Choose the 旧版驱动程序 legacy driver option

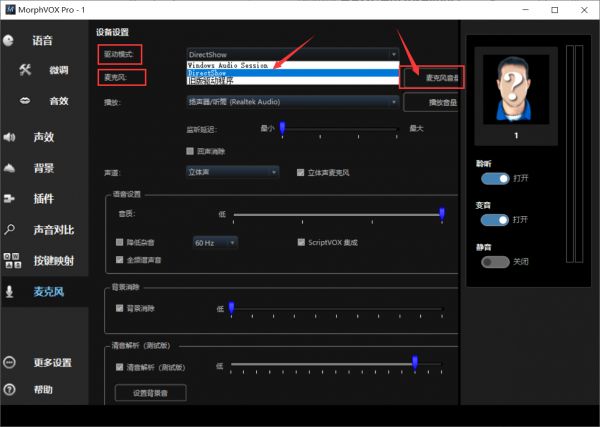pyautogui.click(x=293, y=81)
